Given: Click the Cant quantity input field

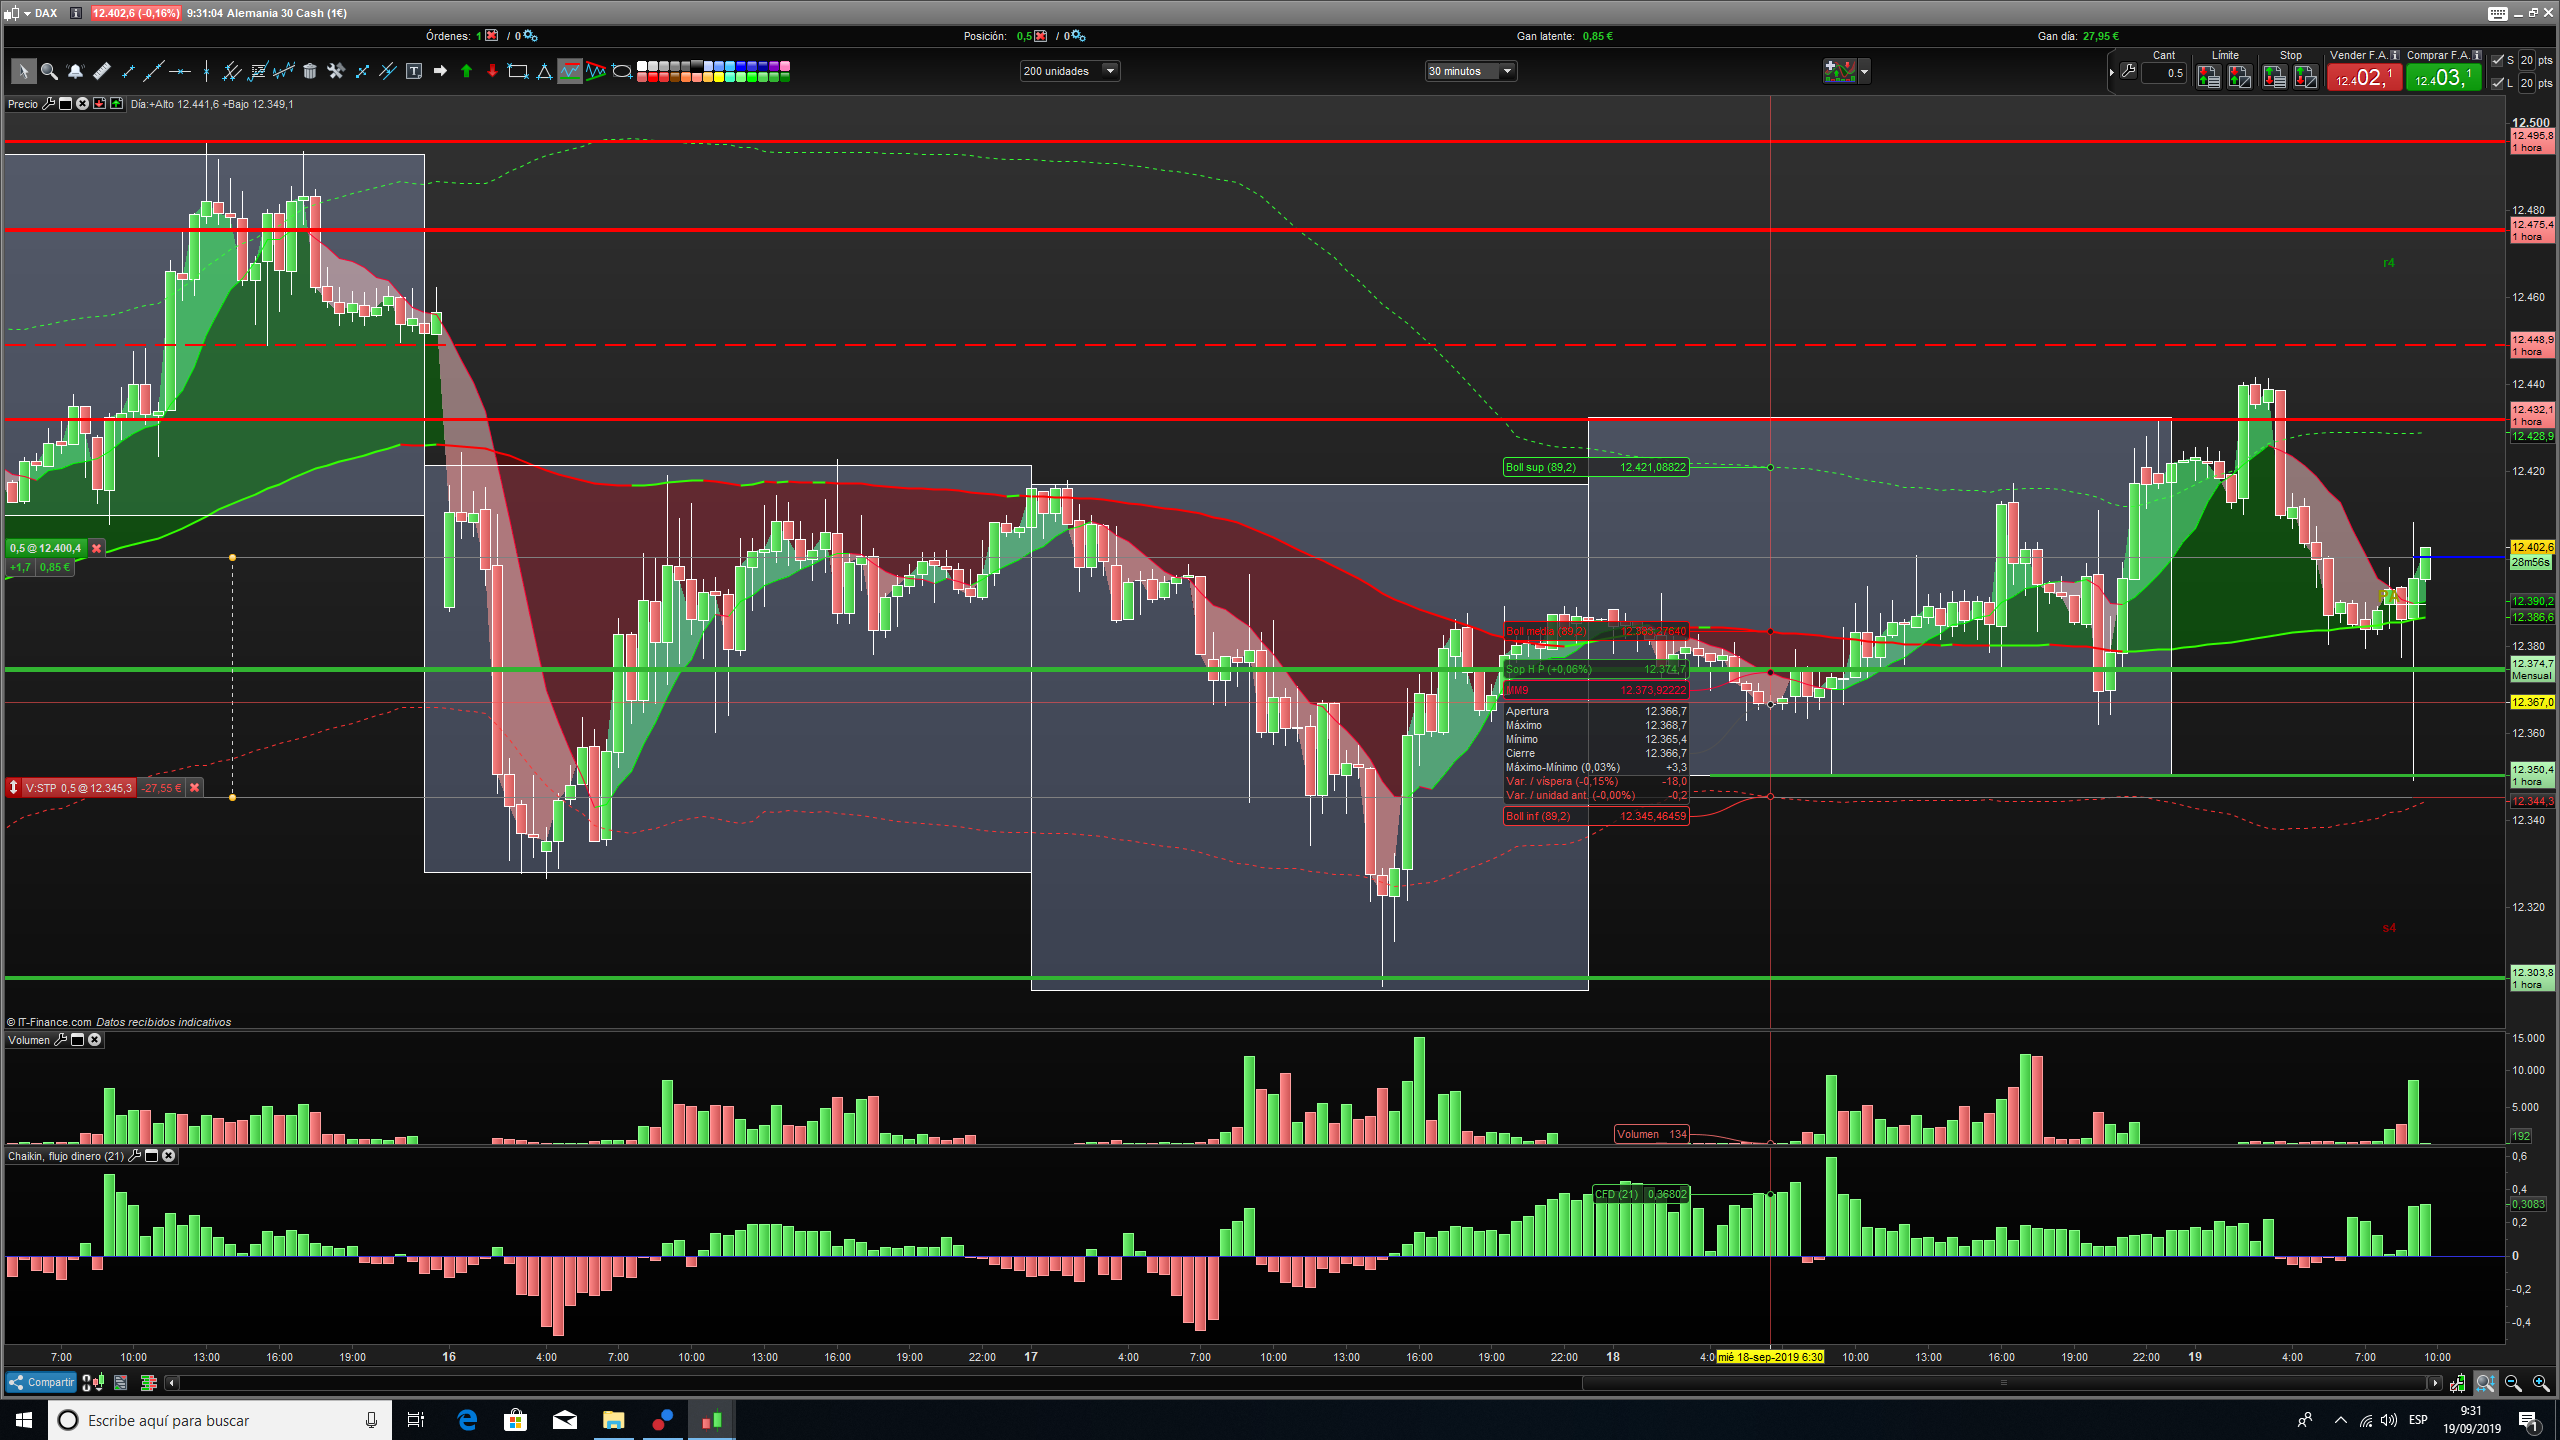Looking at the screenshot, I should (2164, 73).
